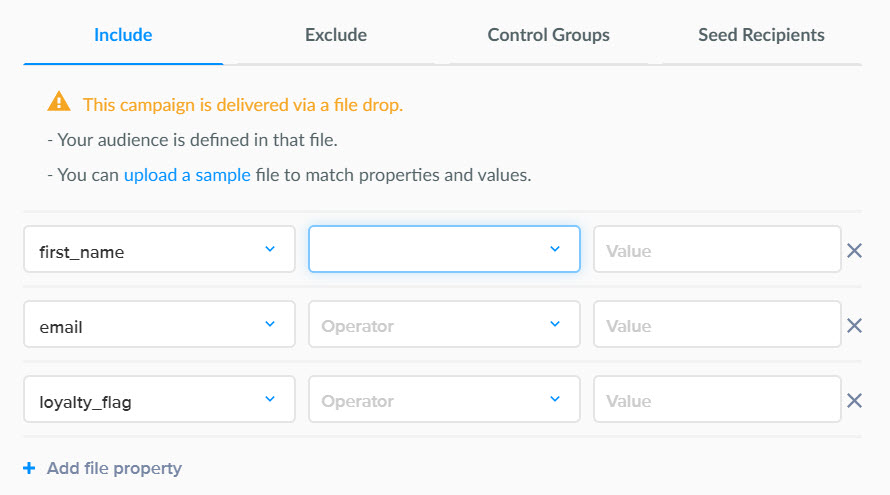
Task: Open the Control Groups tab
Action: click(x=548, y=35)
